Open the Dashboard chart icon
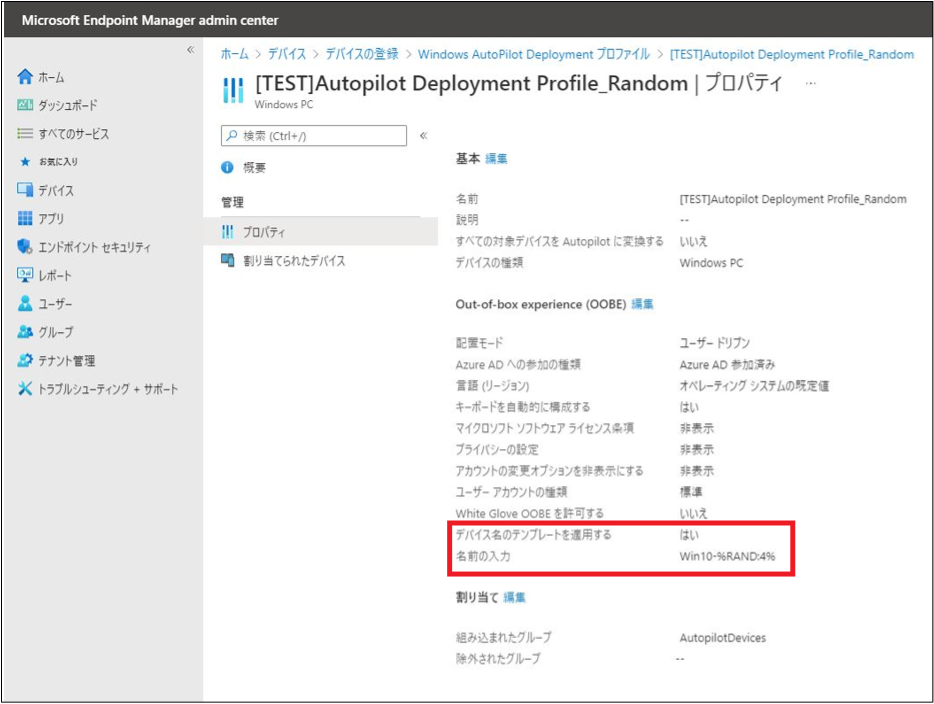The height and width of the screenshot is (704, 934). [x=25, y=105]
